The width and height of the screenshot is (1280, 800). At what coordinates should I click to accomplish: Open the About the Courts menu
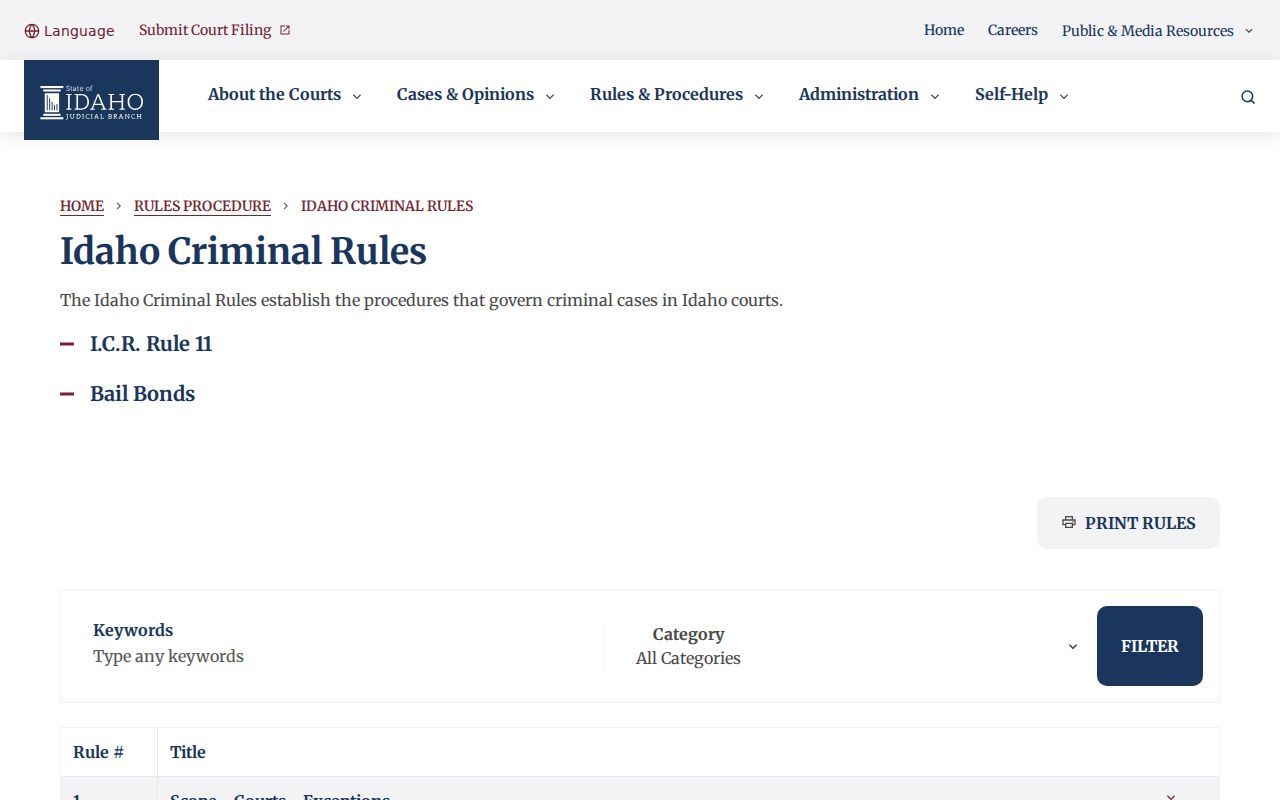285,95
